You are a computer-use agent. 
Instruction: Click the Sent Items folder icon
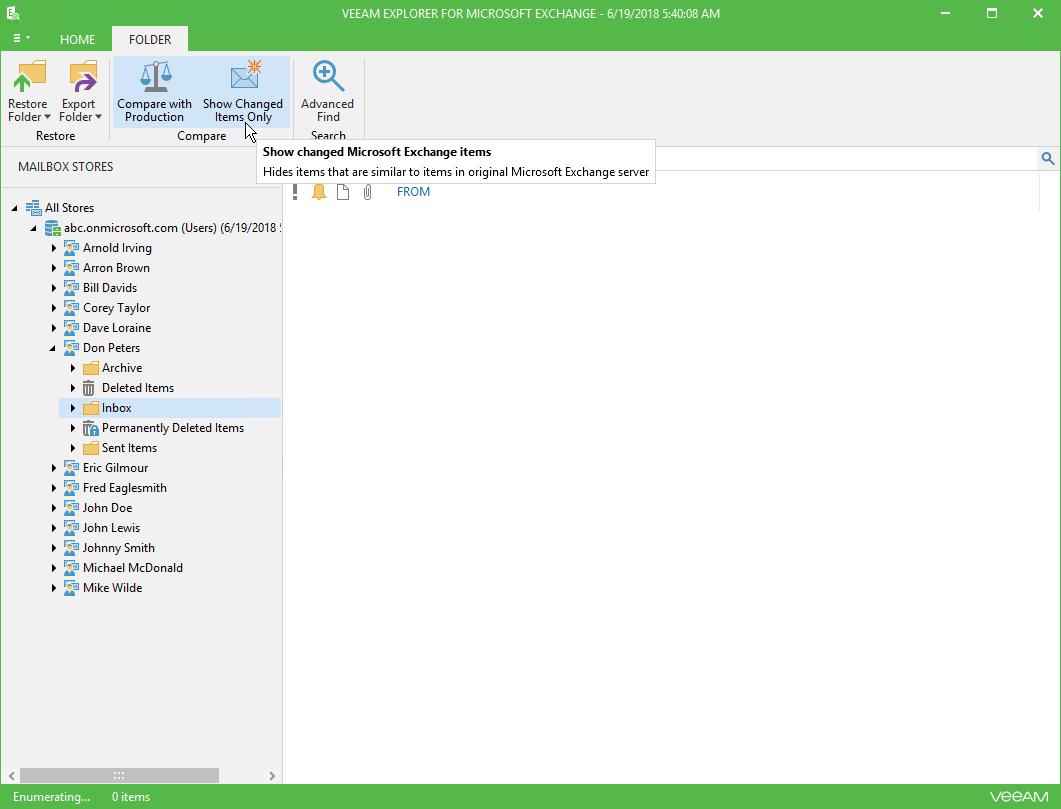click(91, 448)
